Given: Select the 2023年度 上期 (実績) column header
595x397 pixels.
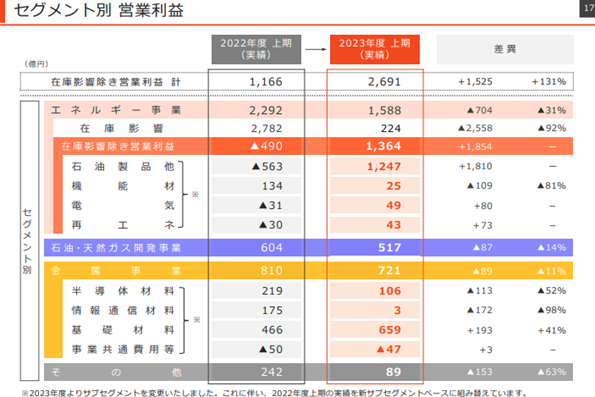Looking at the screenshot, I should [375, 49].
